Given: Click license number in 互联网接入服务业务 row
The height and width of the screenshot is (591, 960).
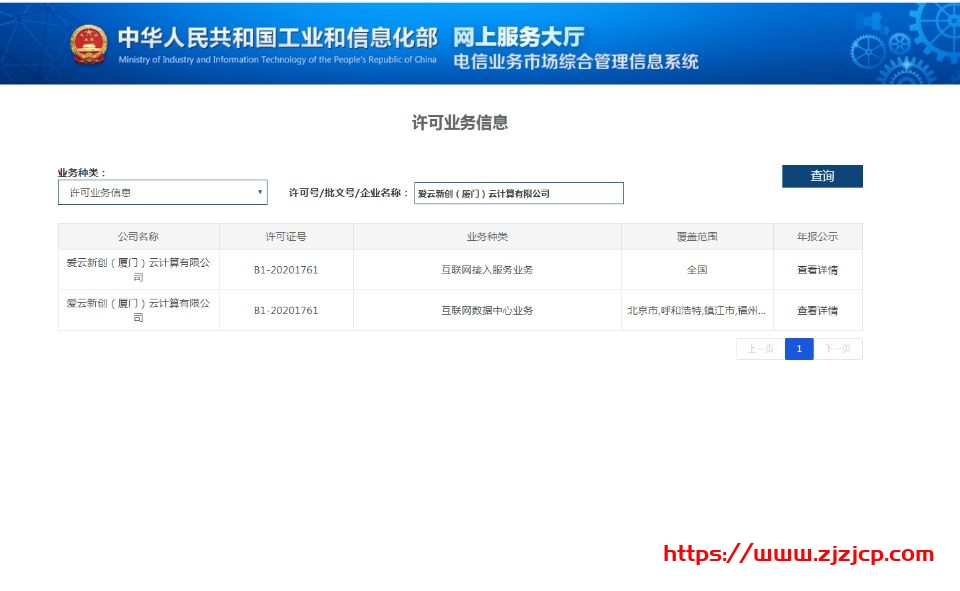Looking at the screenshot, I should click(286, 270).
